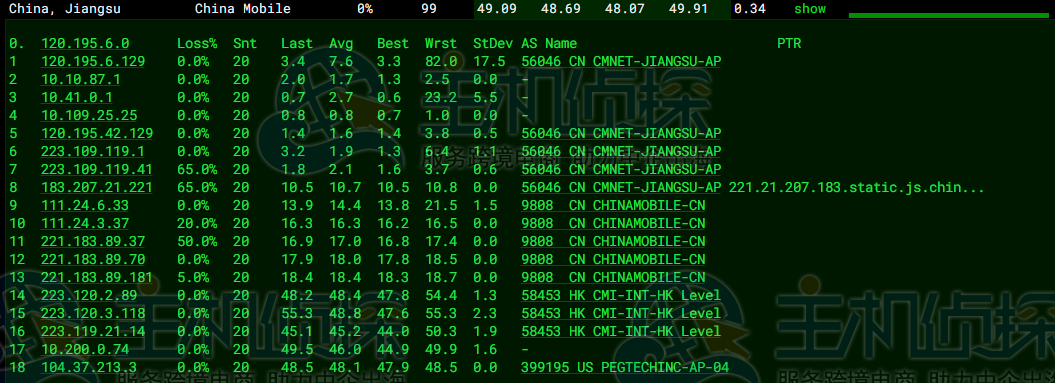
Task: Click IP link 10.10.87.1
Action: tap(81, 79)
